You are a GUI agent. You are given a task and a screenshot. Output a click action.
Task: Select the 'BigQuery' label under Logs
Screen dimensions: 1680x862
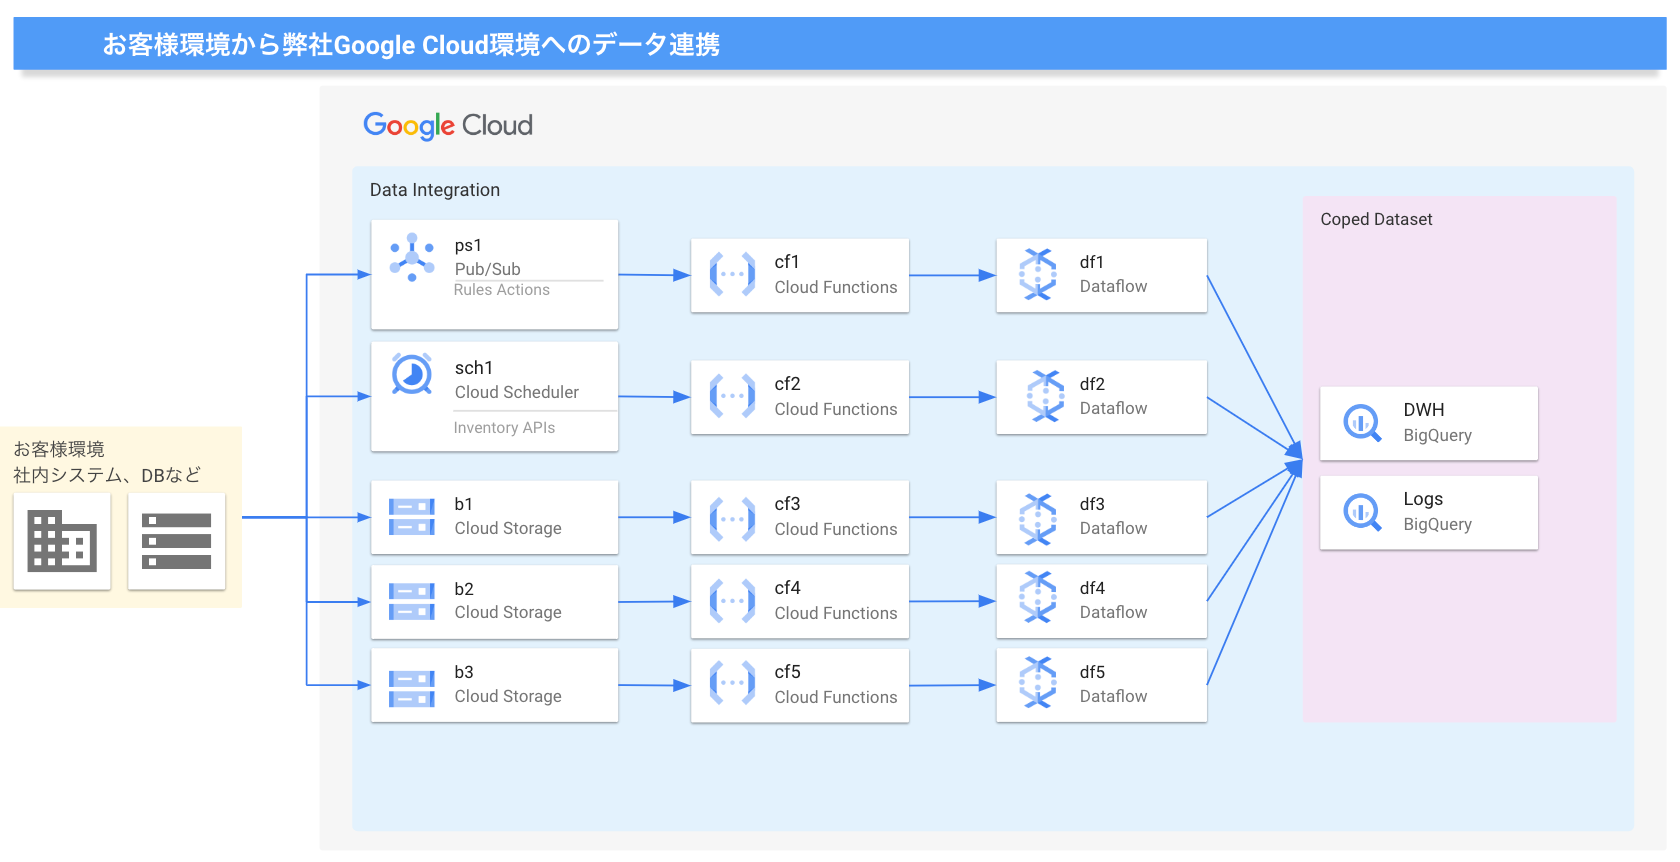click(x=1438, y=524)
